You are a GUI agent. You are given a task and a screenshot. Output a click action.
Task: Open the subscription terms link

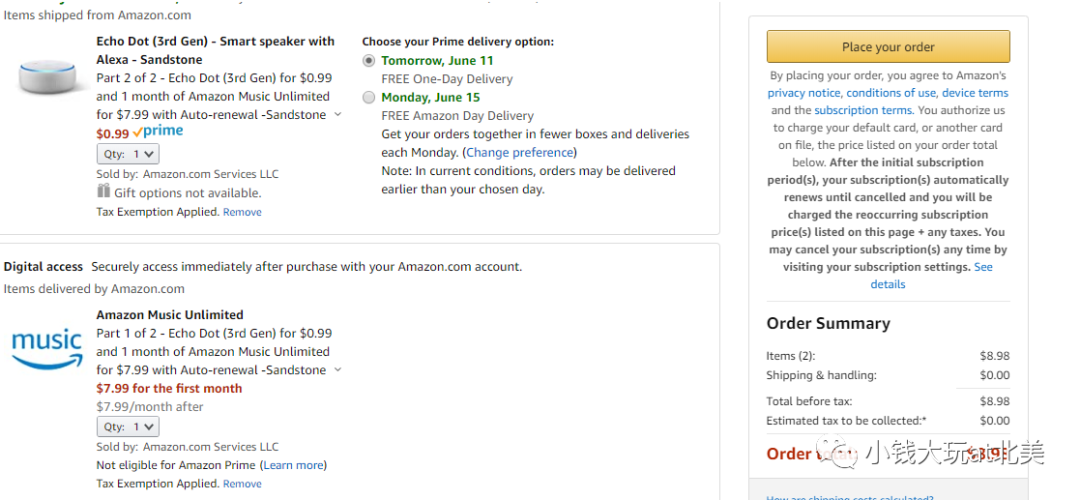click(x=863, y=110)
